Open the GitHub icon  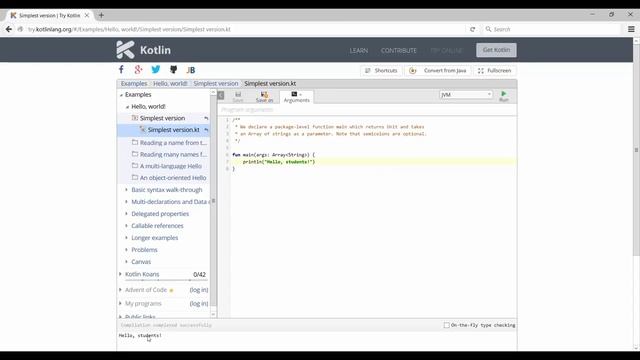173,69
